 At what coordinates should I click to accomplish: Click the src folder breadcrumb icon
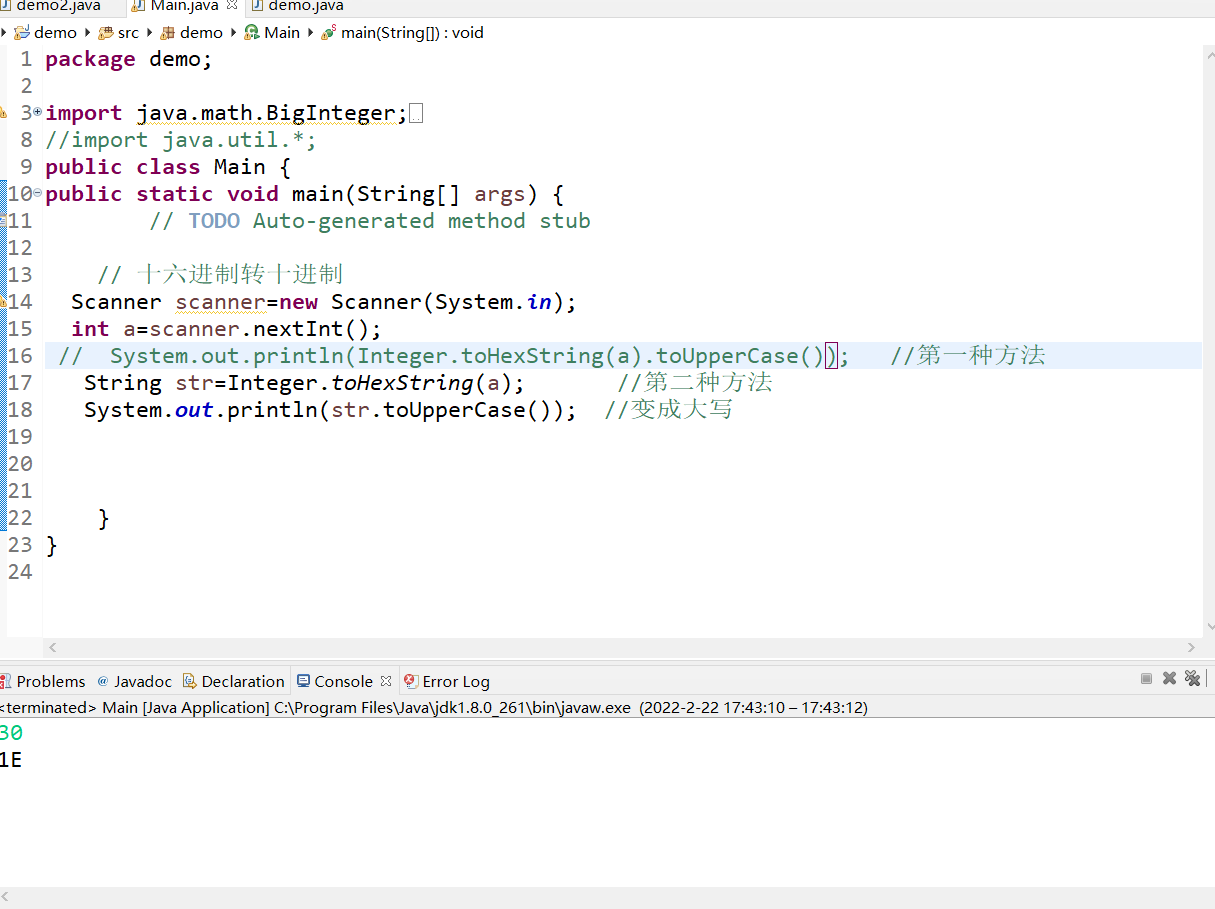point(106,33)
